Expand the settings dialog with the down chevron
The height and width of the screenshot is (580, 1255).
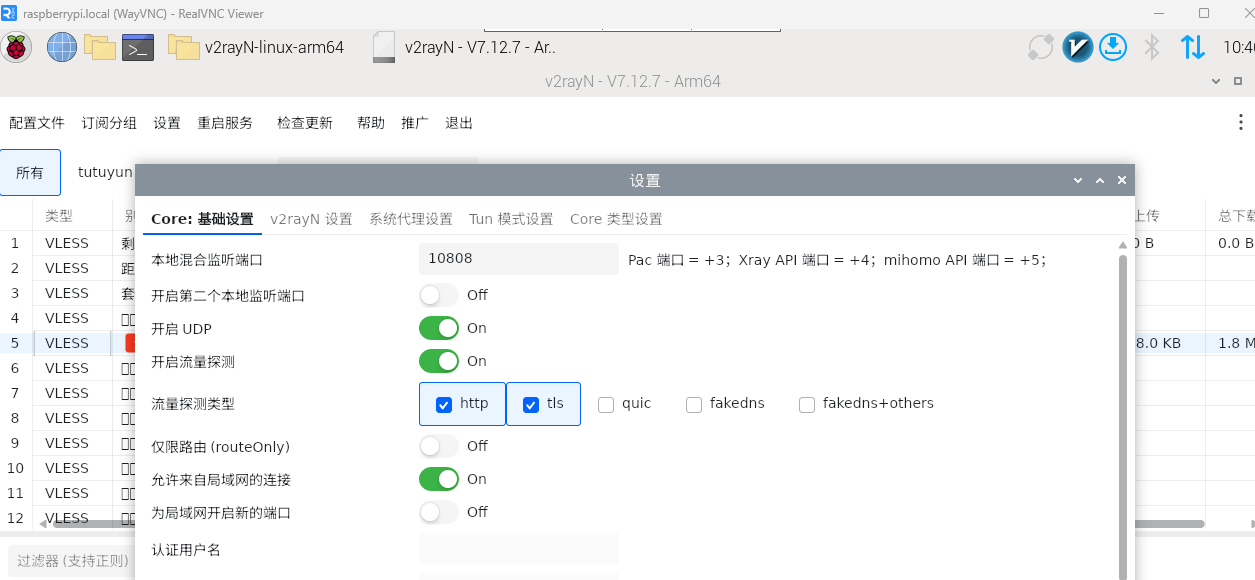[1077, 180]
